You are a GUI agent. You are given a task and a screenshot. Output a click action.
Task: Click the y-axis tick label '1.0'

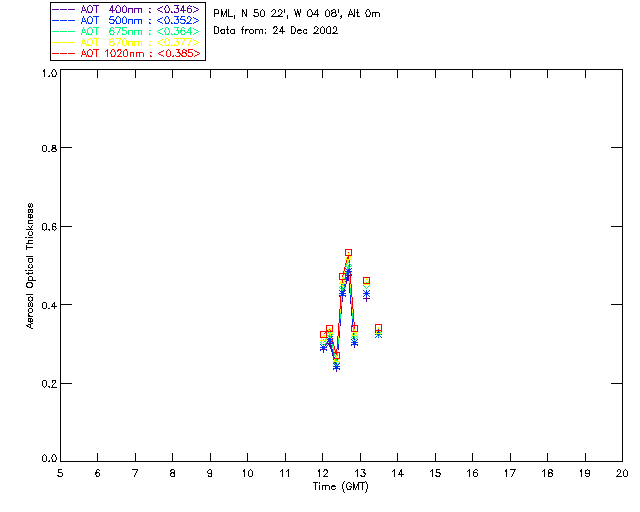pos(49,73)
